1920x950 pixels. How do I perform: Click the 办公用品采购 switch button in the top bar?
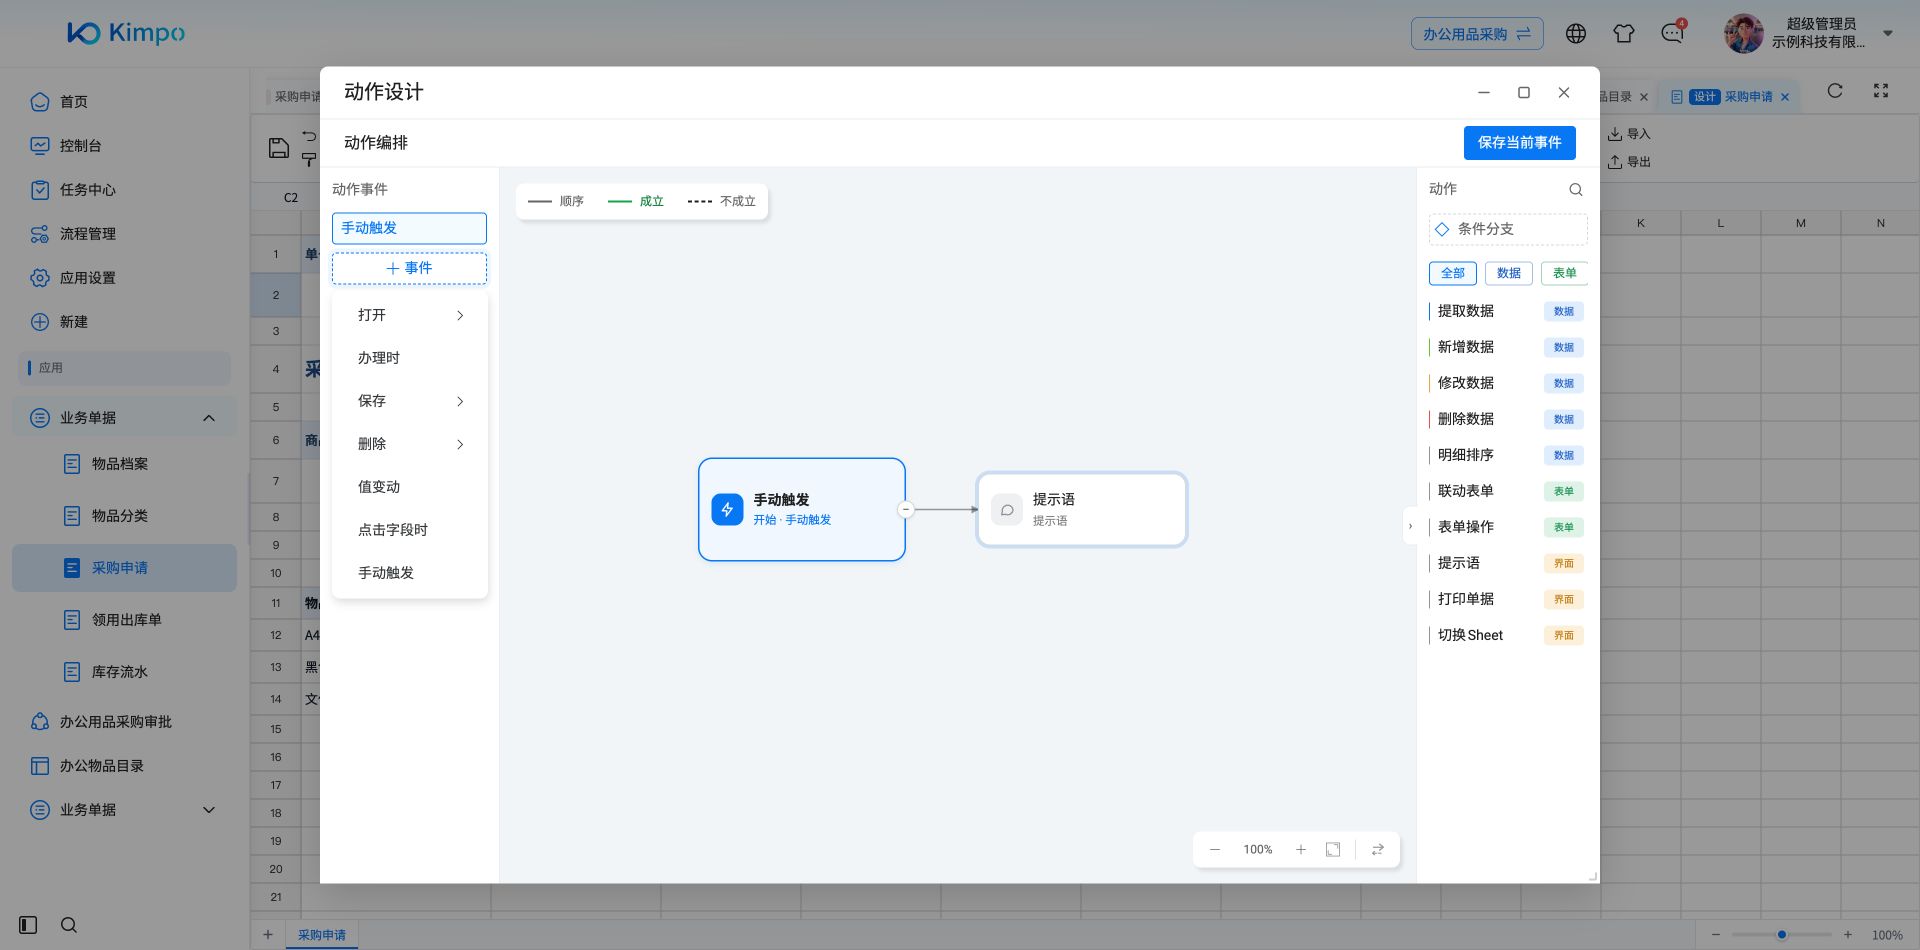coord(1477,34)
